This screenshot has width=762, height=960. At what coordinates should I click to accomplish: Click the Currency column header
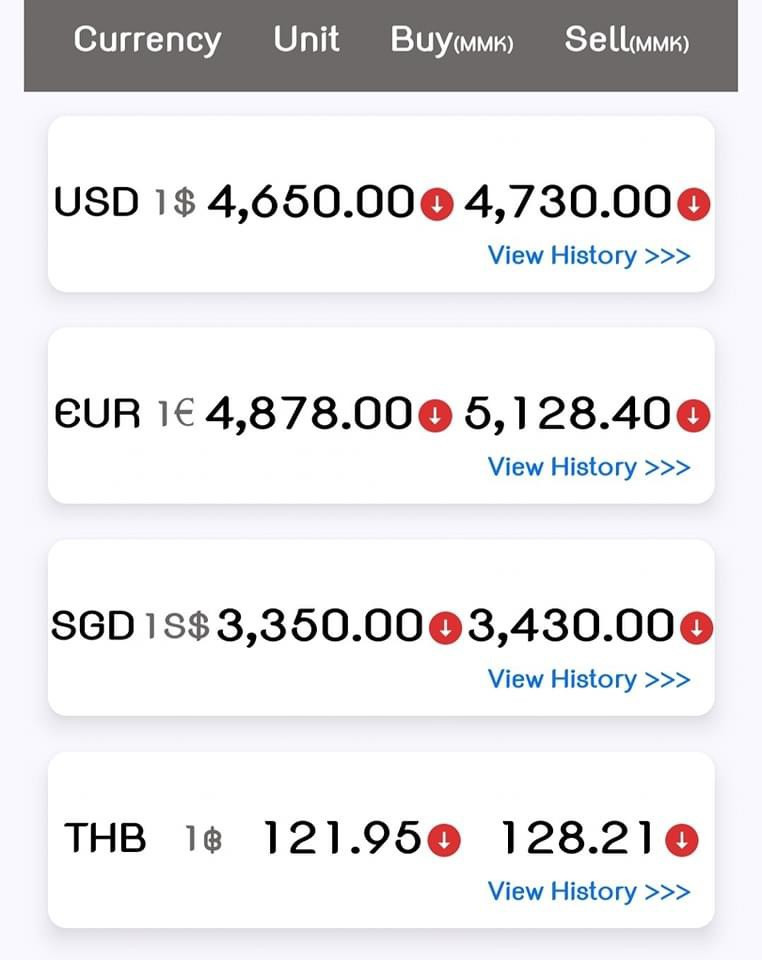point(147,40)
